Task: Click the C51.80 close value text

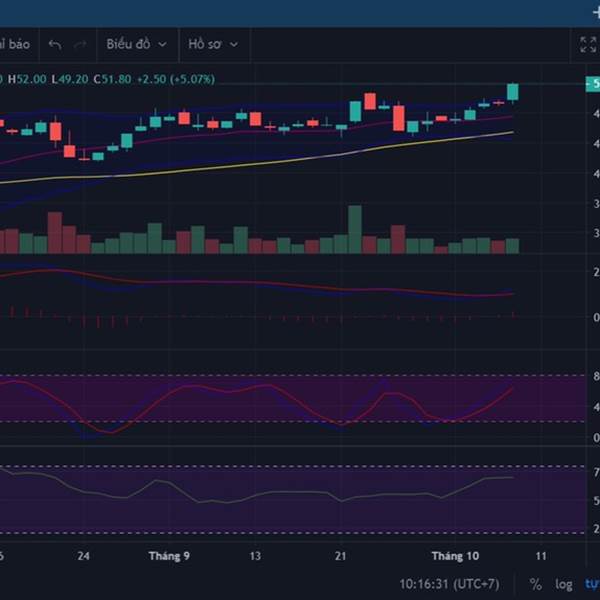Action: [x=112, y=79]
